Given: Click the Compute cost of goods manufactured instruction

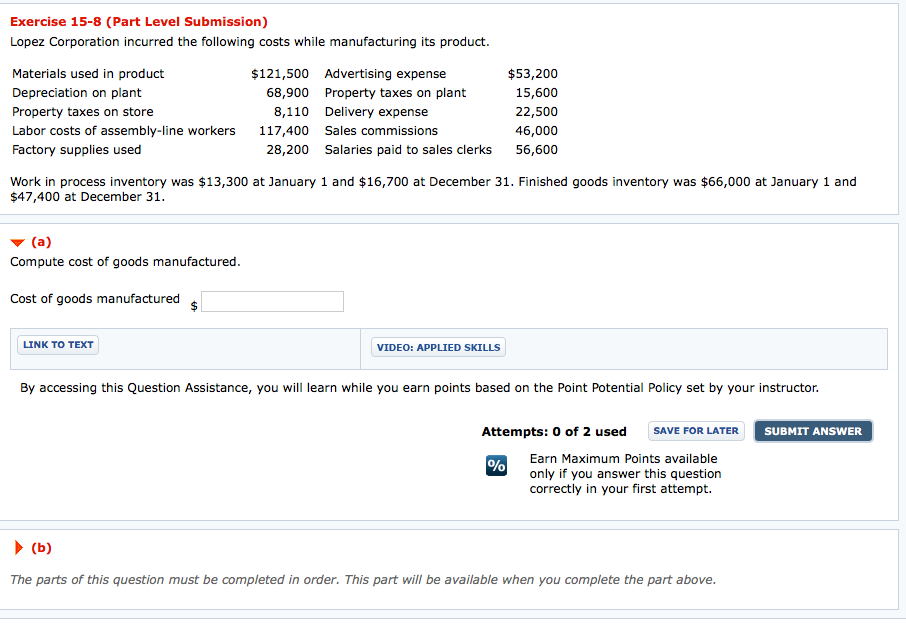Looking at the screenshot, I should coord(125,262).
